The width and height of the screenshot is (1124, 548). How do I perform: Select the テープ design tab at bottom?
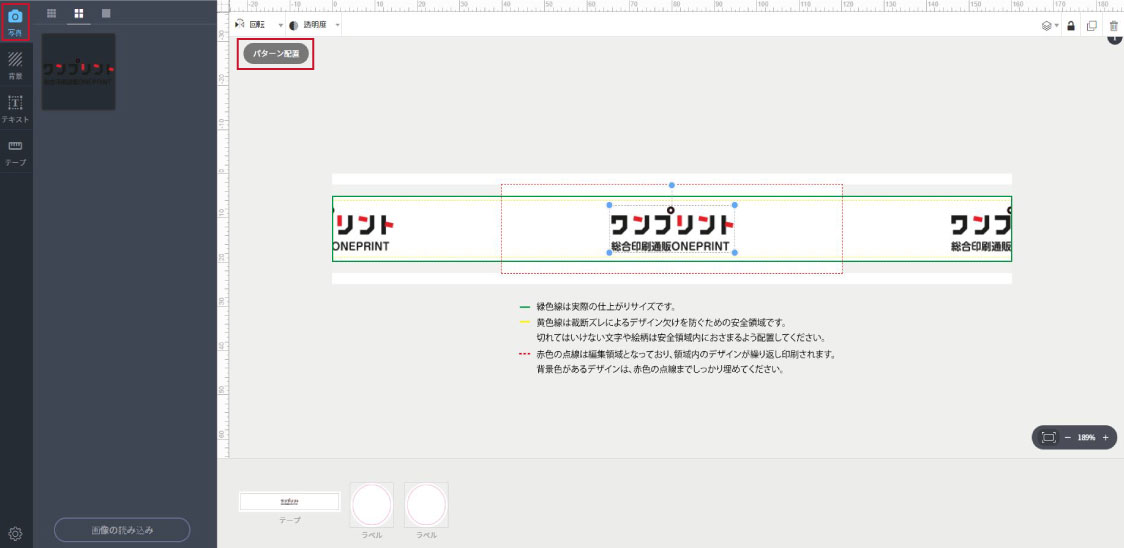[x=289, y=501]
